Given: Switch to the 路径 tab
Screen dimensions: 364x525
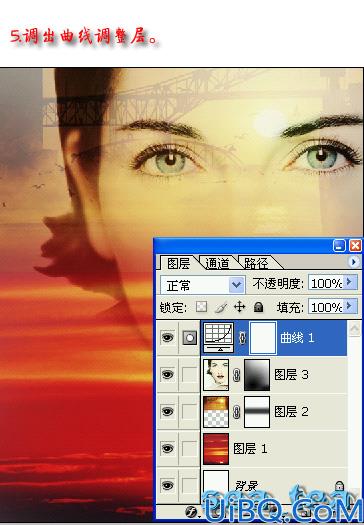Looking at the screenshot, I should click(x=256, y=264).
